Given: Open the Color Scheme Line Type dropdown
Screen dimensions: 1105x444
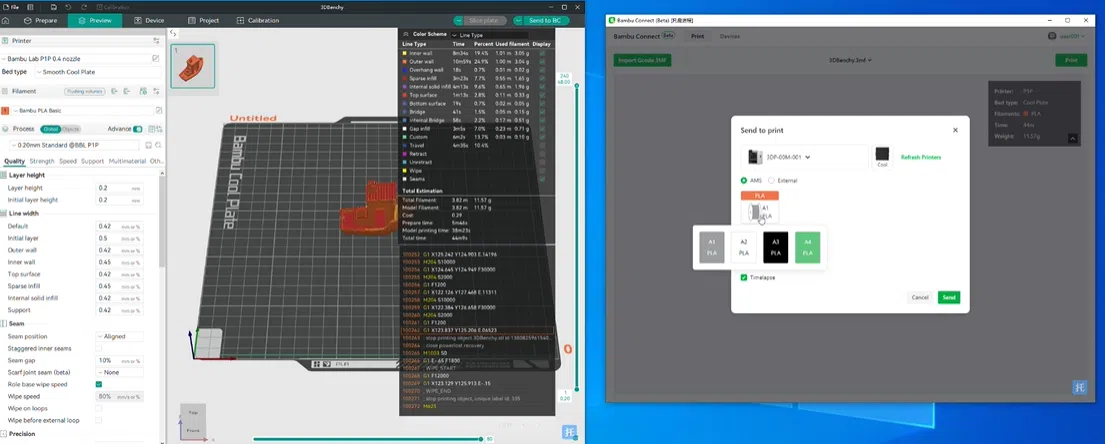Looking at the screenshot, I should (x=489, y=35).
